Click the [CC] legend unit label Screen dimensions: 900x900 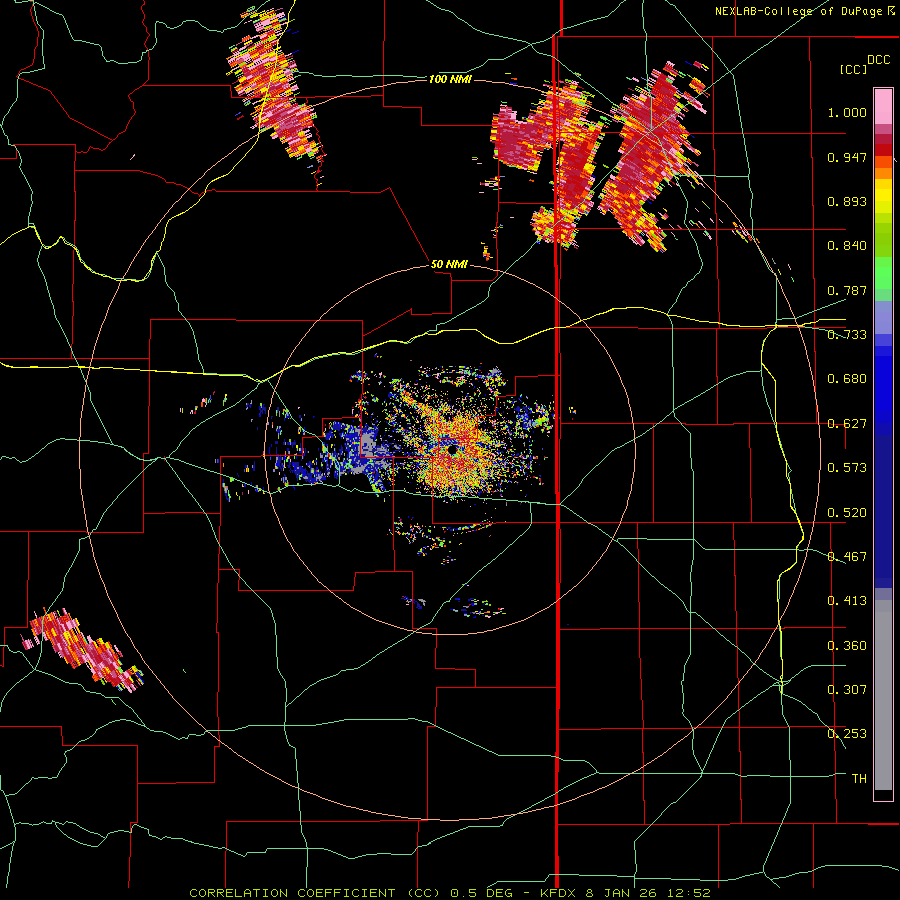coord(853,69)
